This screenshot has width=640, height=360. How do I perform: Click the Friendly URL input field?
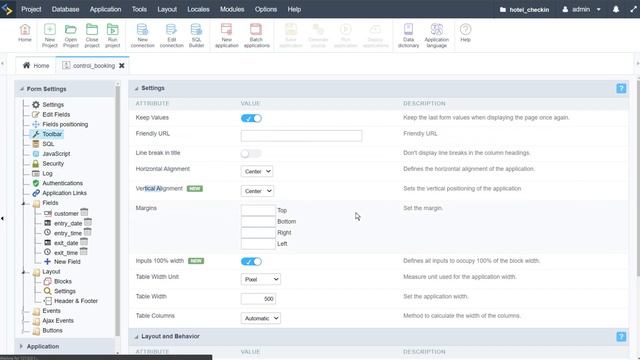tap(301, 136)
